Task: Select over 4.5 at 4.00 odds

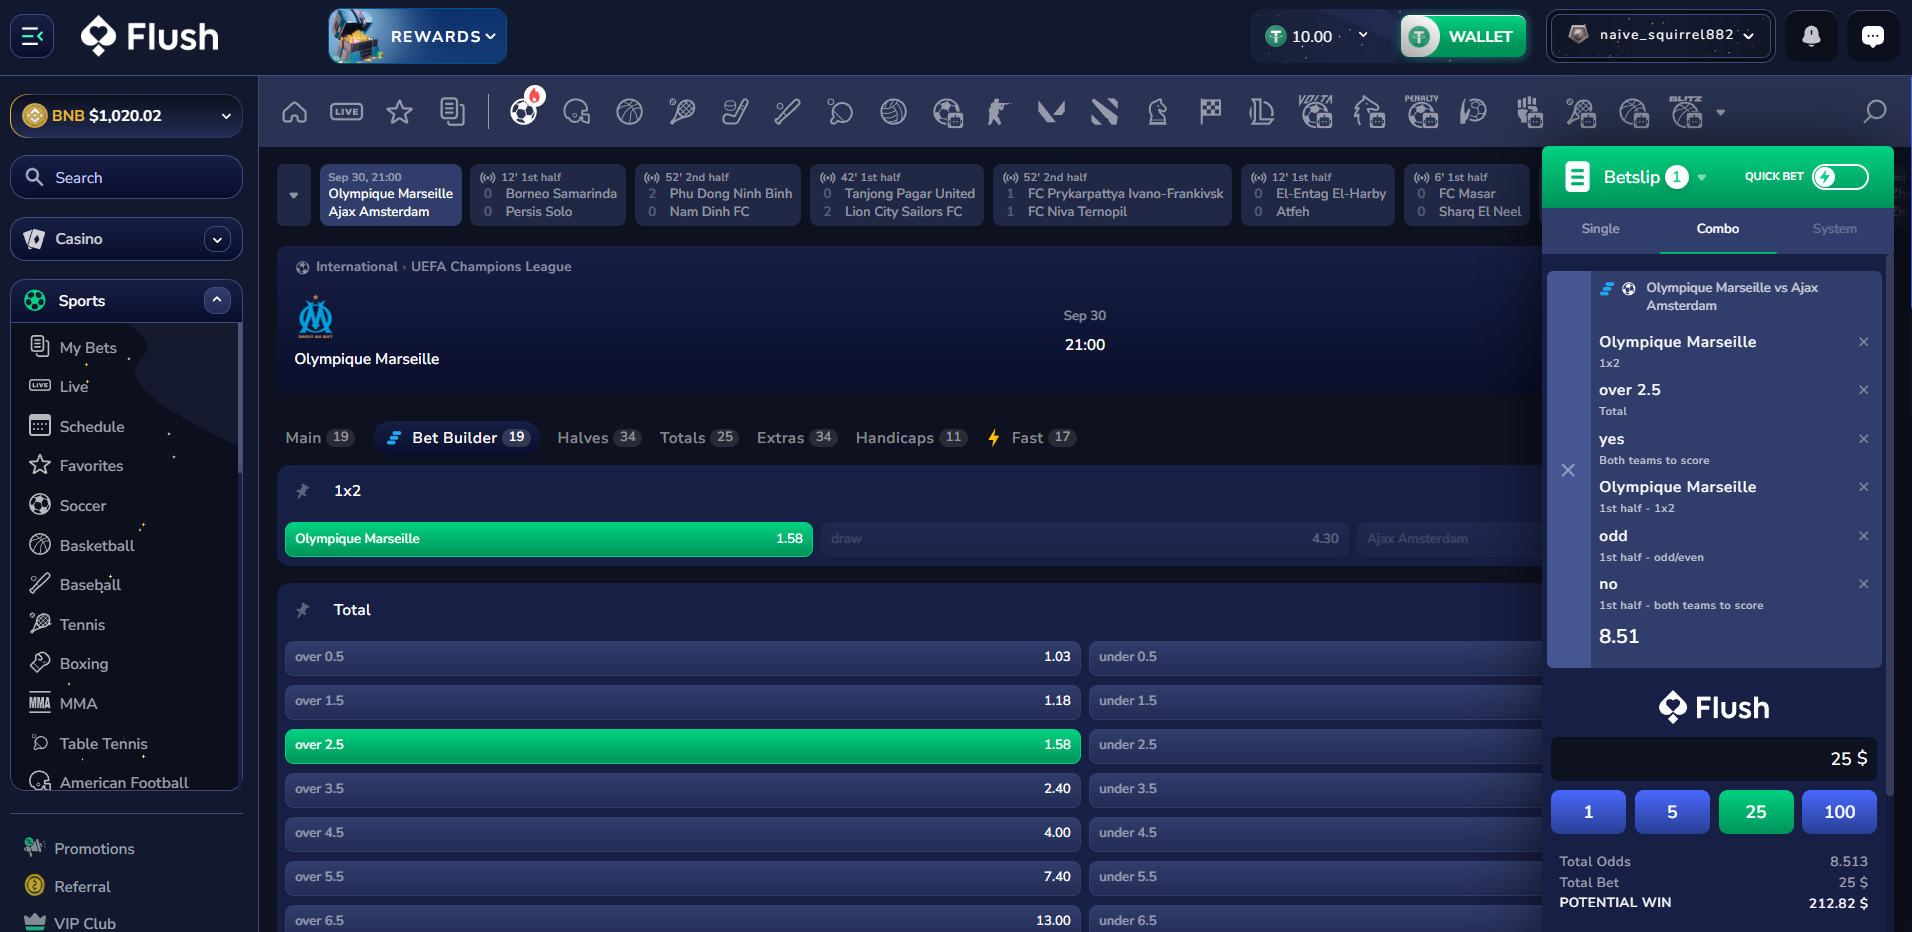Action: (x=683, y=833)
